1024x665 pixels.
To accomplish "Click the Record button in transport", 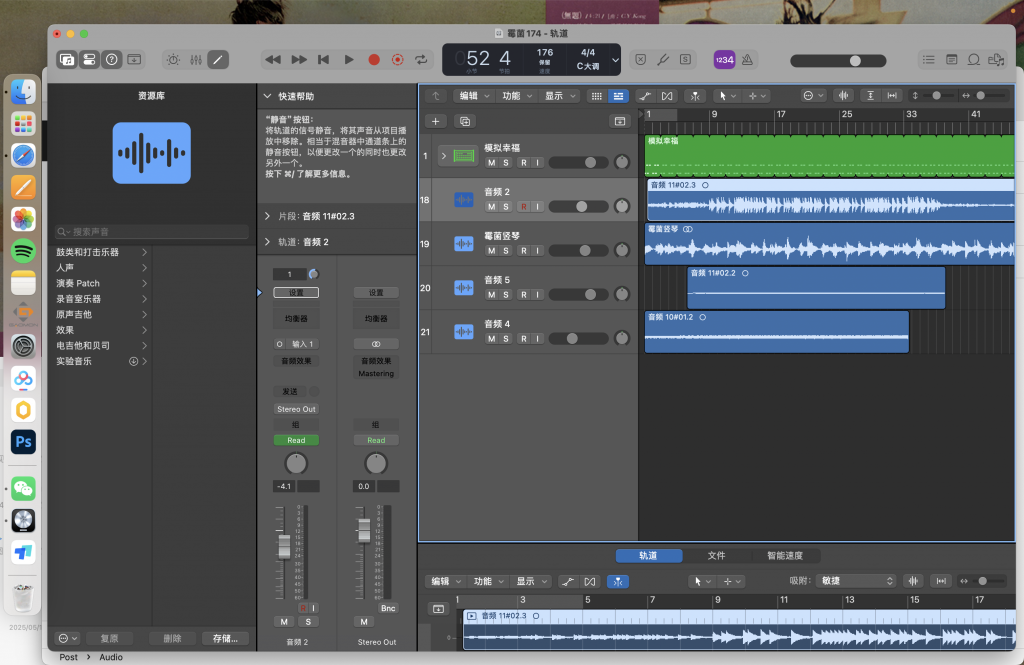I will click(374, 60).
